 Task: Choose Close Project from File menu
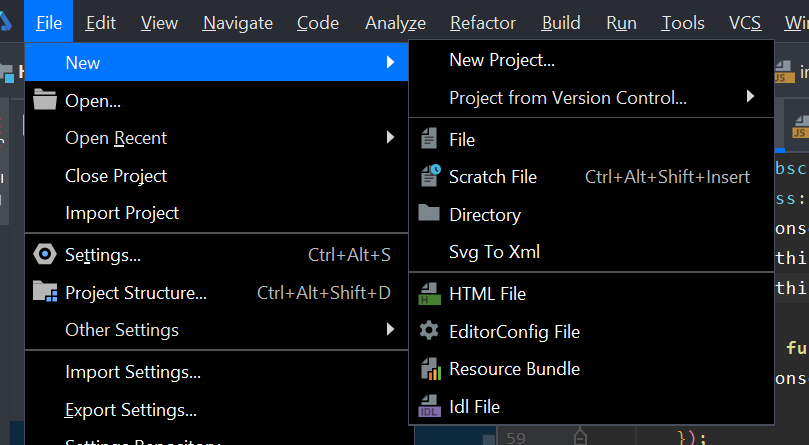point(116,175)
